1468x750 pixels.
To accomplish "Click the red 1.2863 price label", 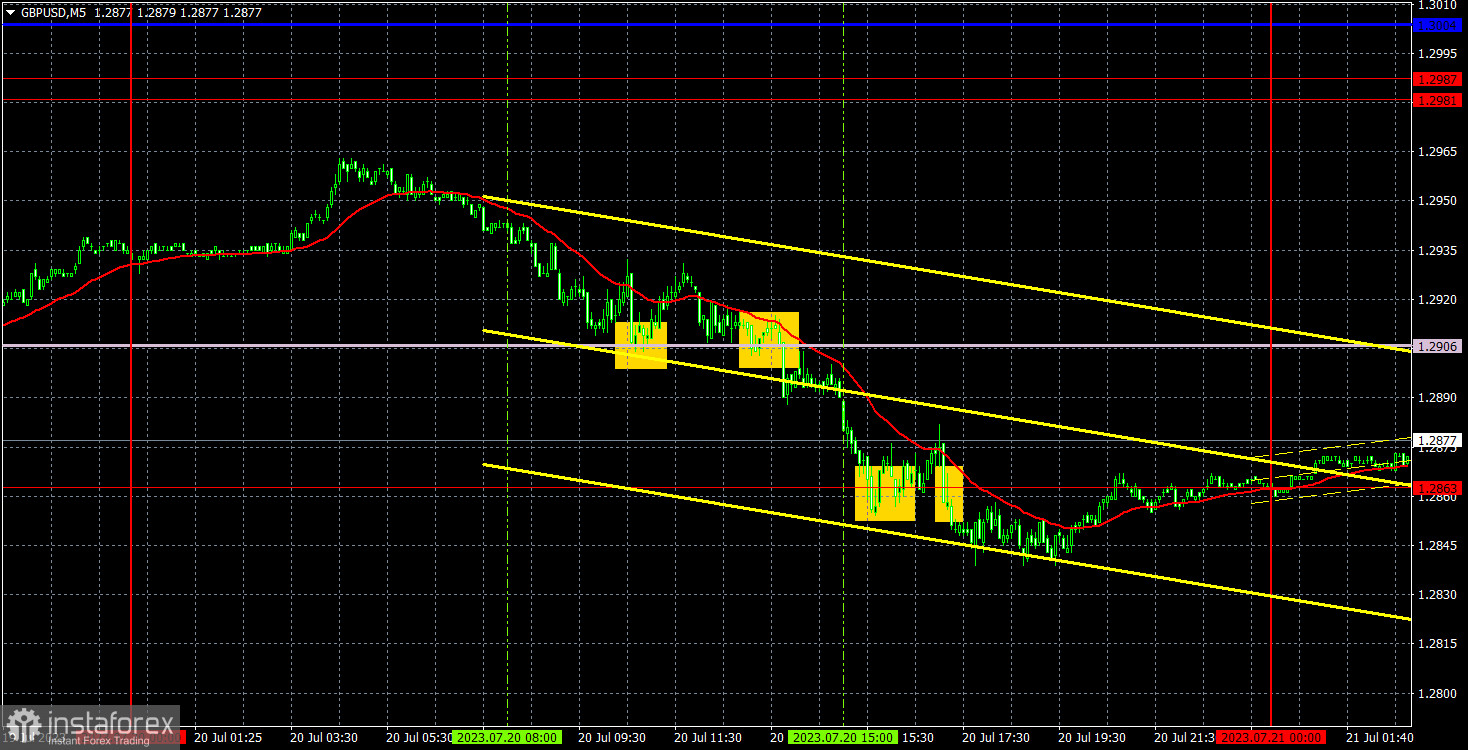I will click(1439, 488).
